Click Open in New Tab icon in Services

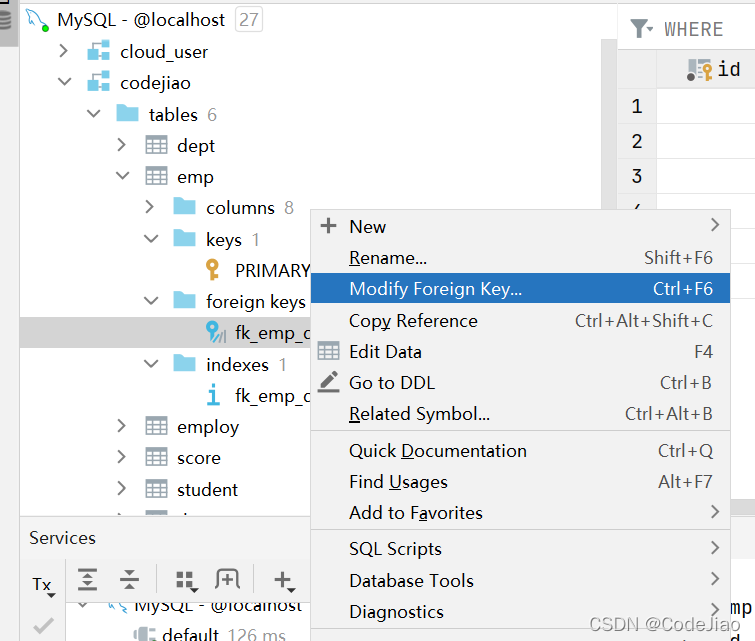[x=227, y=579]
